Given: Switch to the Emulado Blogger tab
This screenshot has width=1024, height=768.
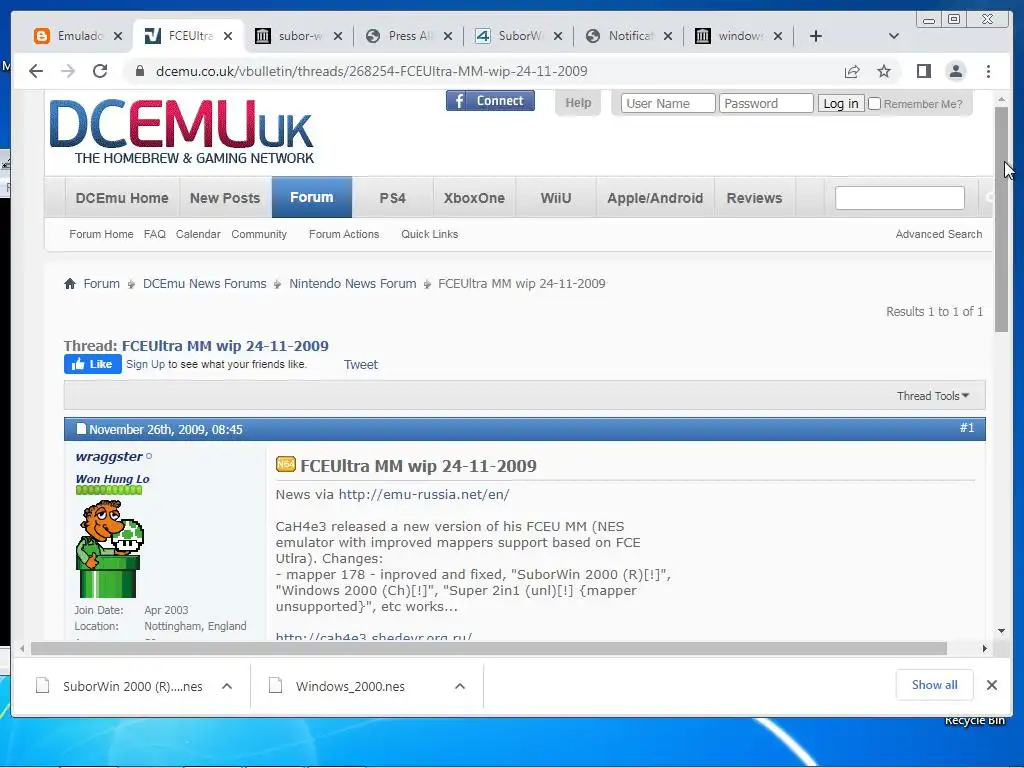Looking at the screenshot, I should click(69, 36).
